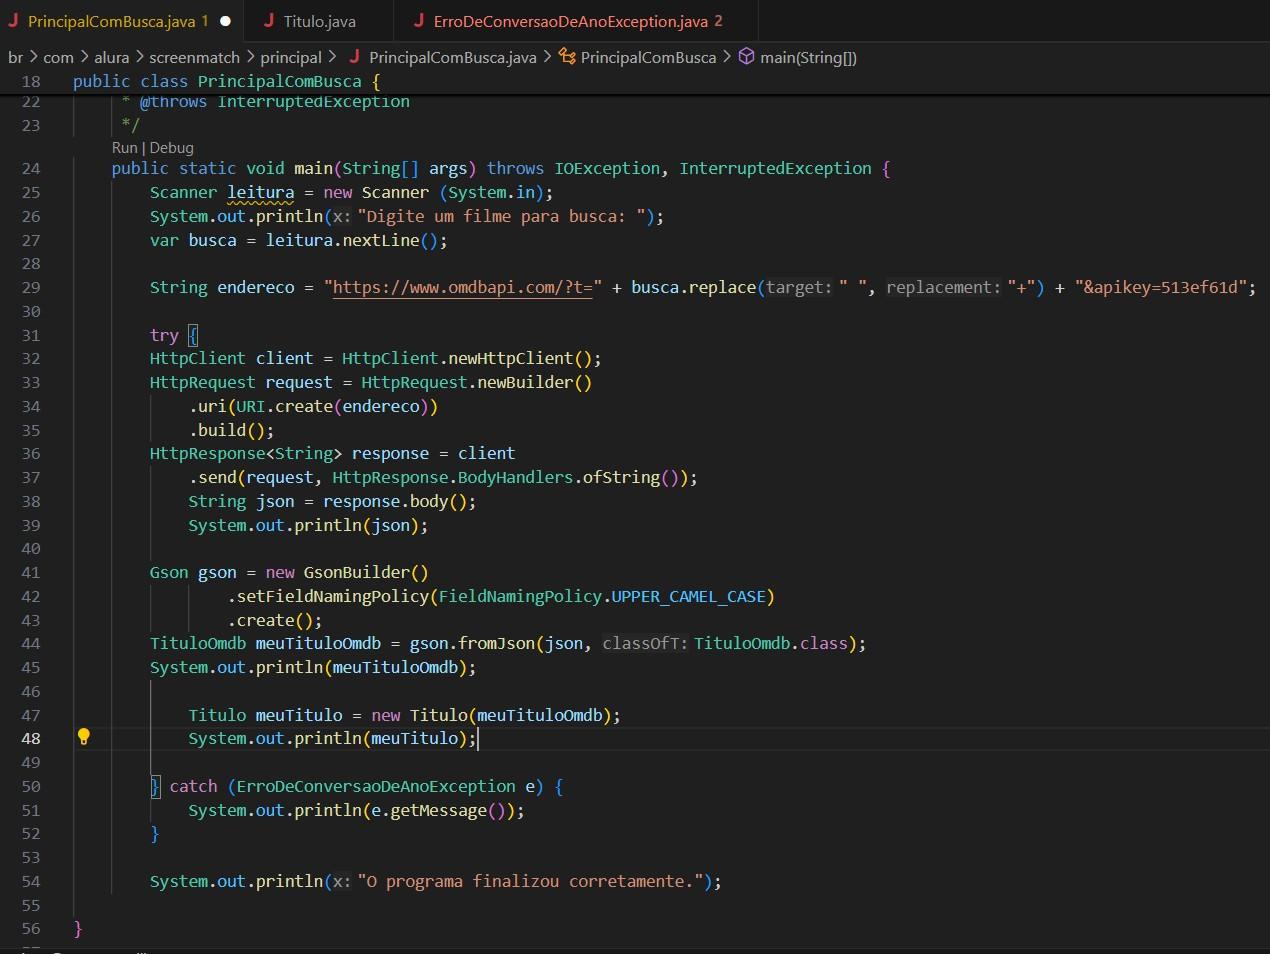The width and height of the screenshot is (1270, 954).
Task: Expand the 'principal' breadcrumb segment
Action: tap(291, 57)
